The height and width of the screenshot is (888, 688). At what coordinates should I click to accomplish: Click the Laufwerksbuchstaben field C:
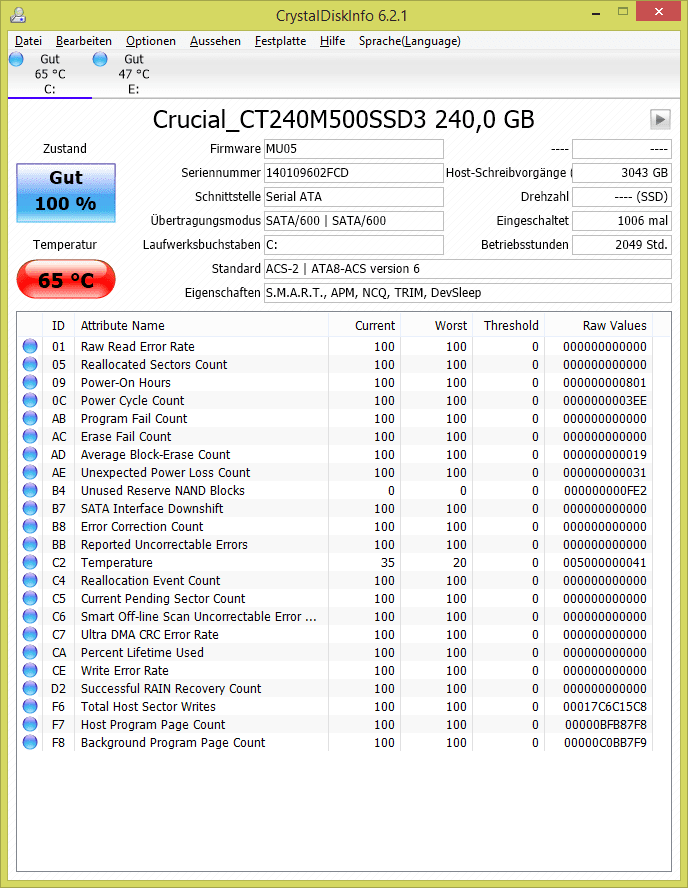click(x=354, y=245)
